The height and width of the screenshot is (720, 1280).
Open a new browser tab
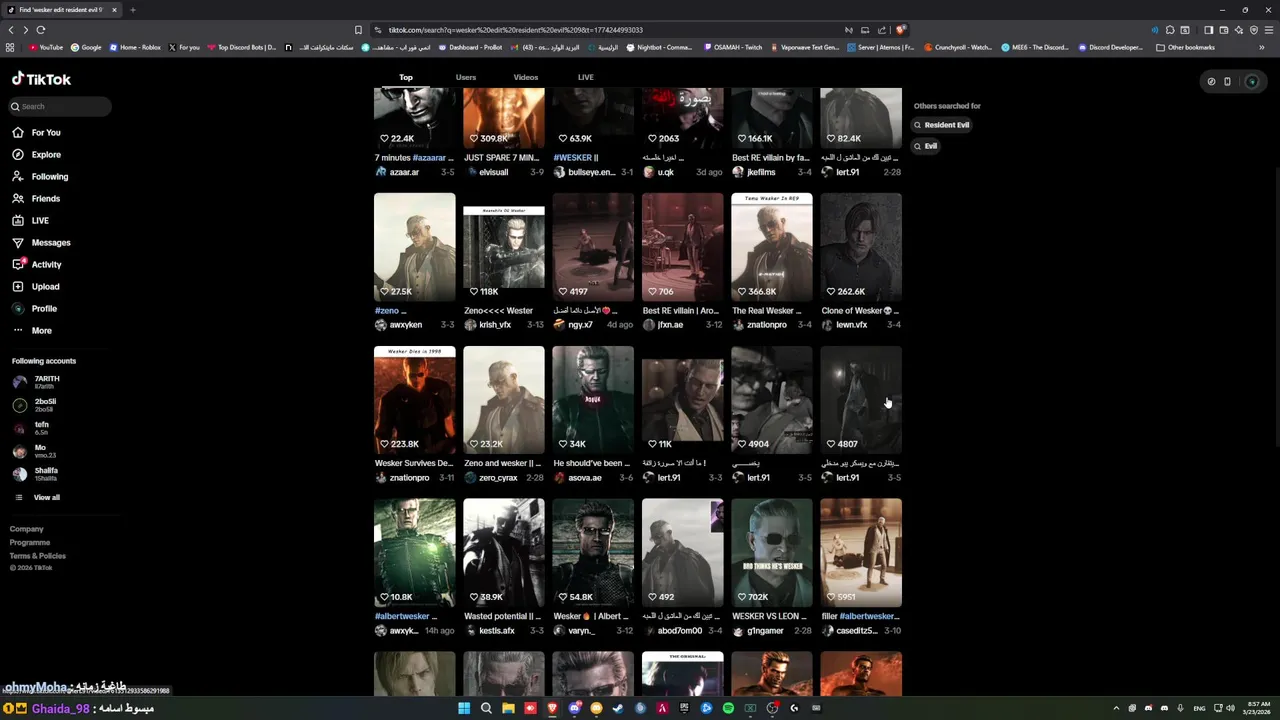click(x=132, y=10)
